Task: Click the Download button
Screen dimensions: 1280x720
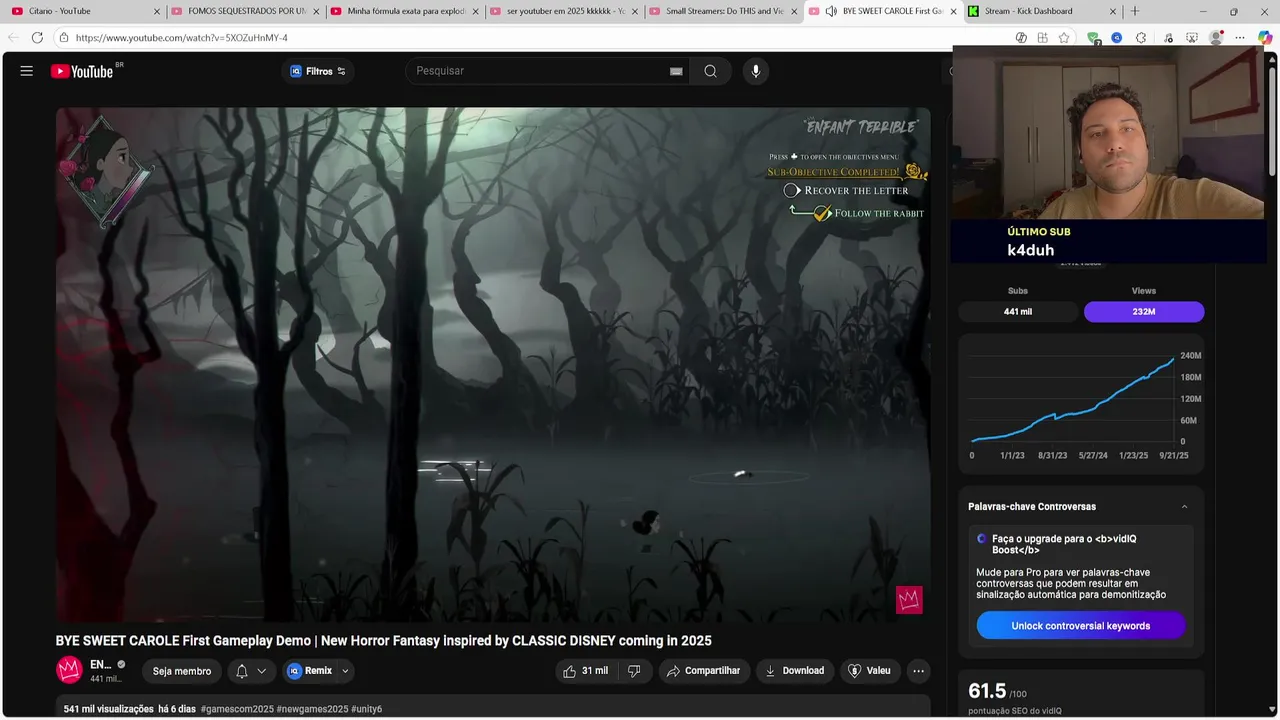Action: coord(795,671)
